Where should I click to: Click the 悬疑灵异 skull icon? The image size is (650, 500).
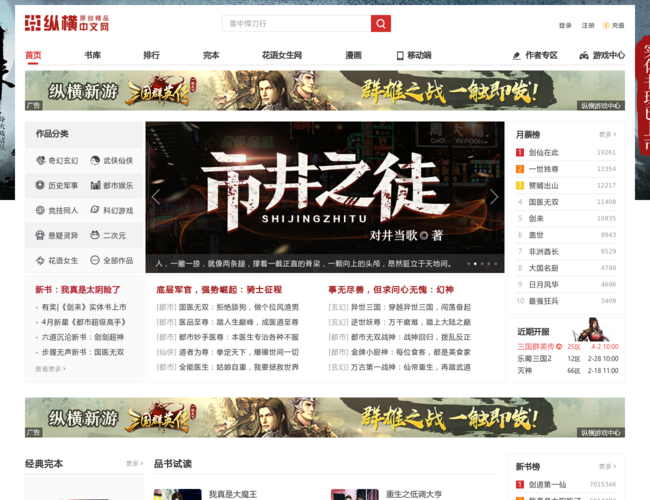[40, 235]
